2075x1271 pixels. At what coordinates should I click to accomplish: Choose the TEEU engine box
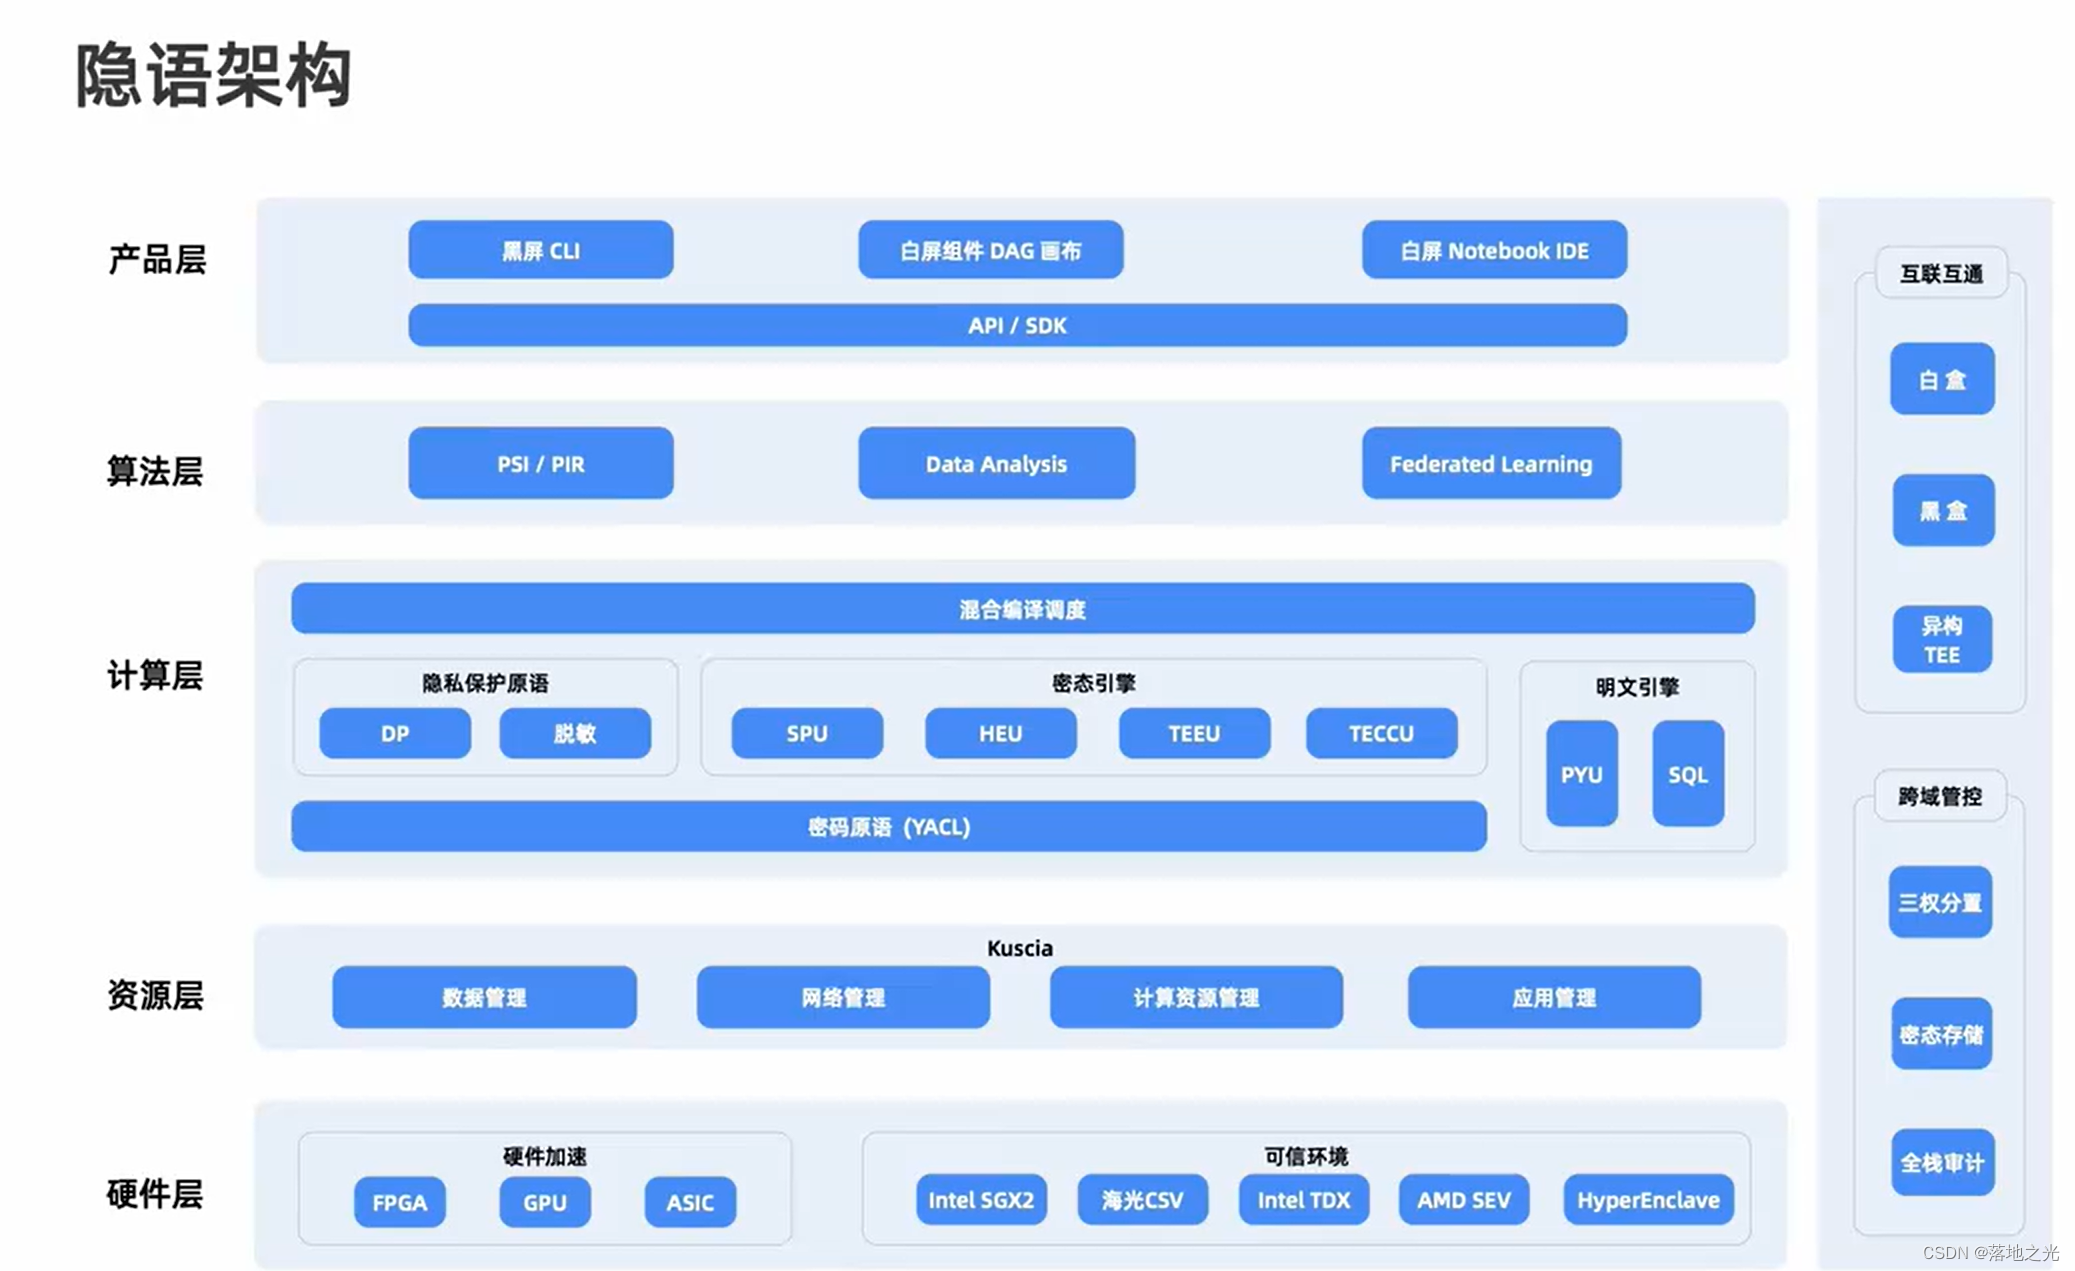(x=1194, y=733)
